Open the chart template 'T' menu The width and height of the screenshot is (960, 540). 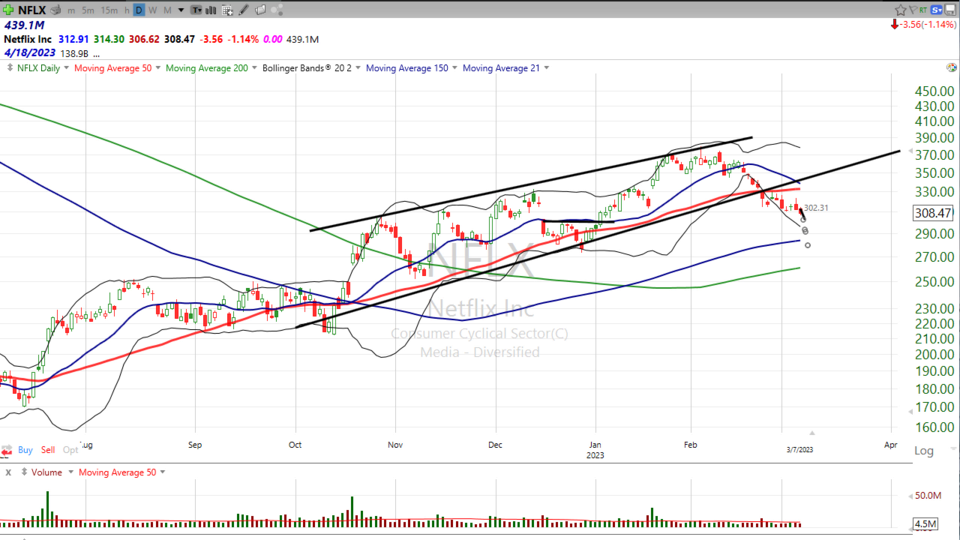196,10
